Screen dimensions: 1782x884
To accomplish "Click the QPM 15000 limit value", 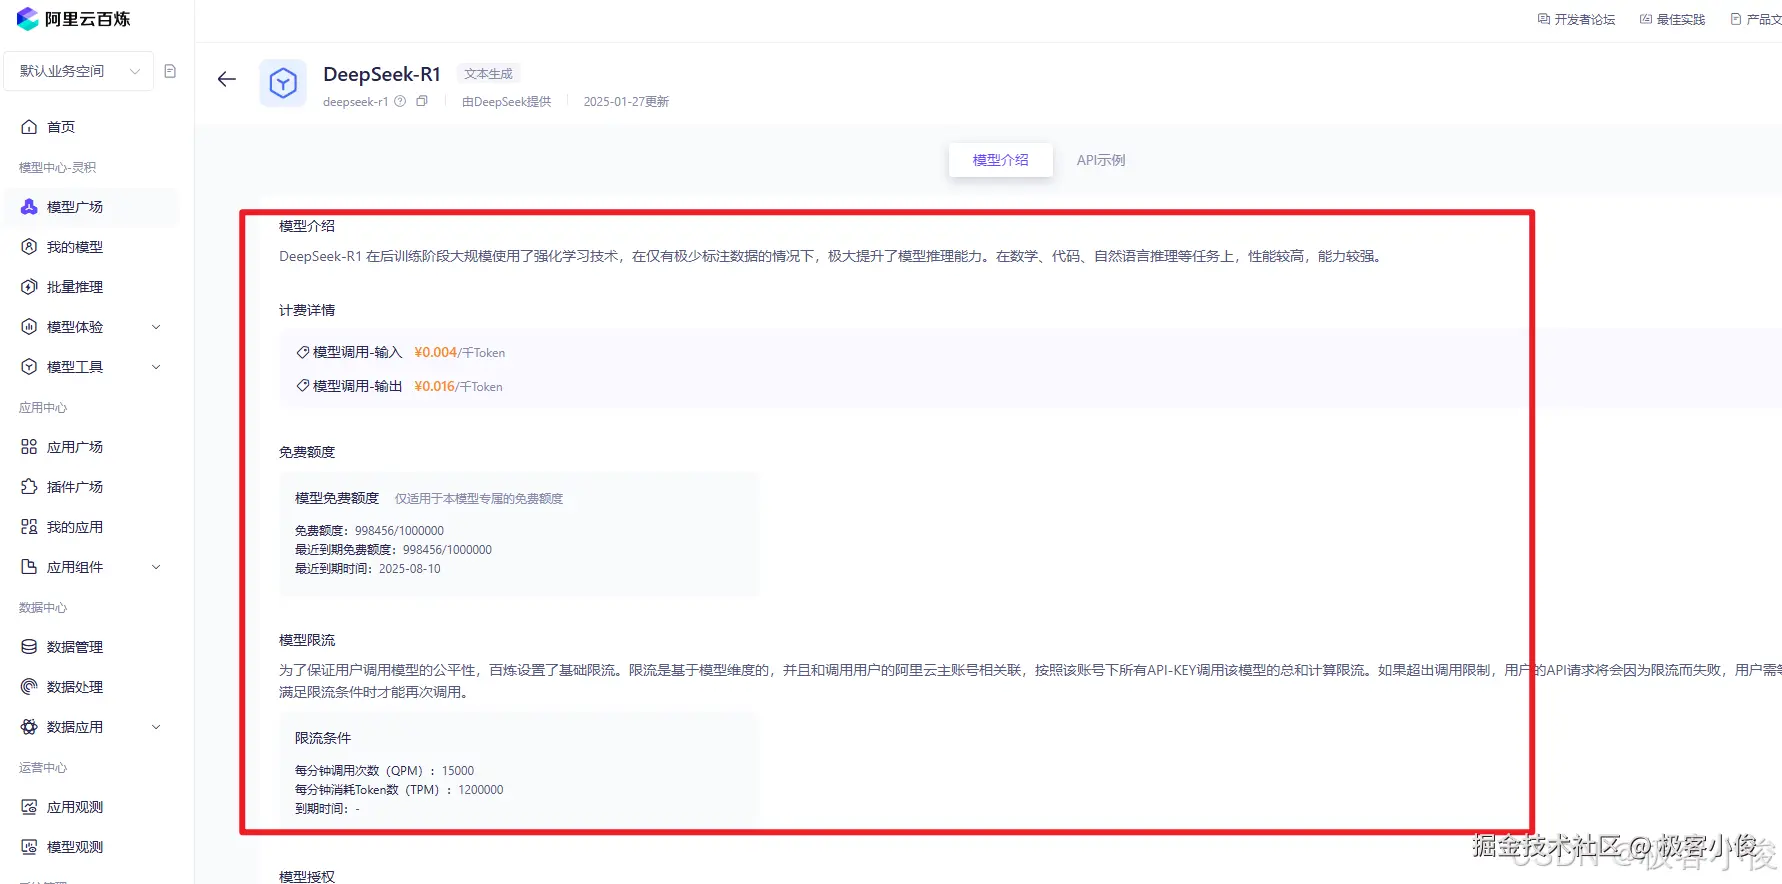I will [458, 771].
